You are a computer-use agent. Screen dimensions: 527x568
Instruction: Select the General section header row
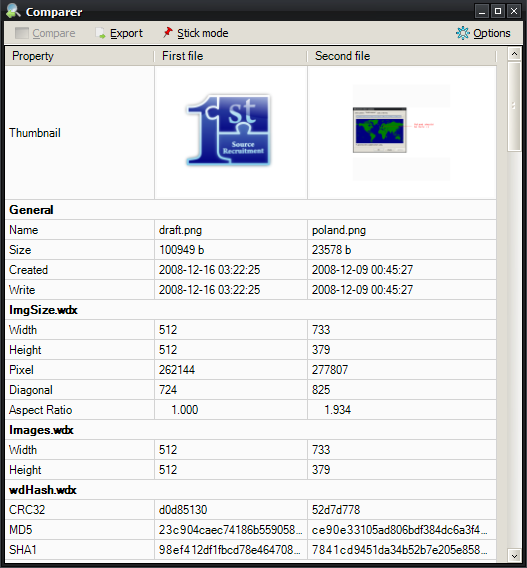point(251,210)
